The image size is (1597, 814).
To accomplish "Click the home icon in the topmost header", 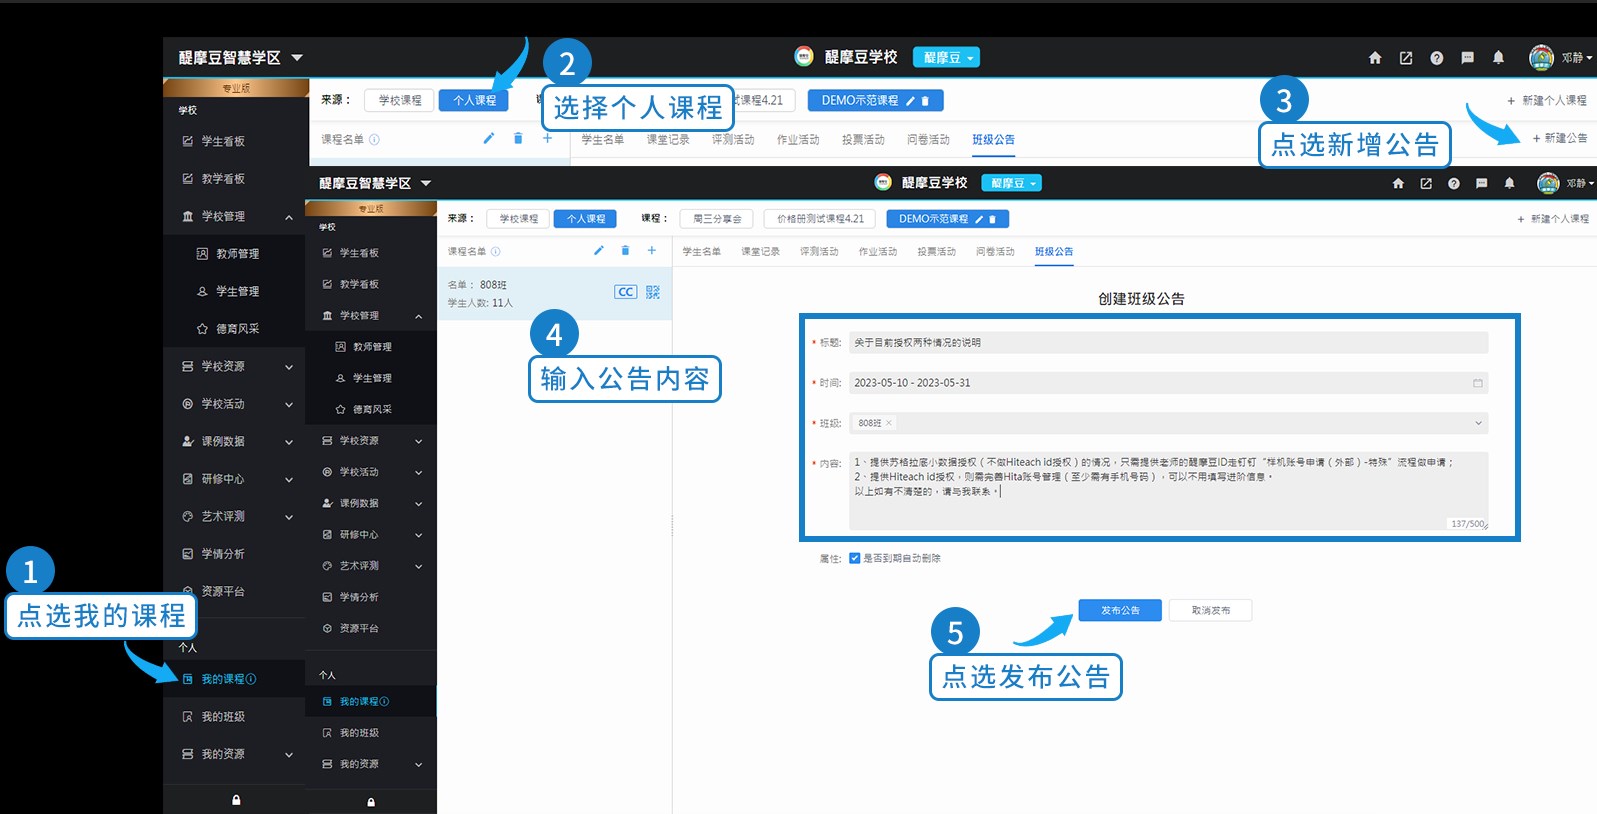I will pyautogui.click(x=1375, y=58).
